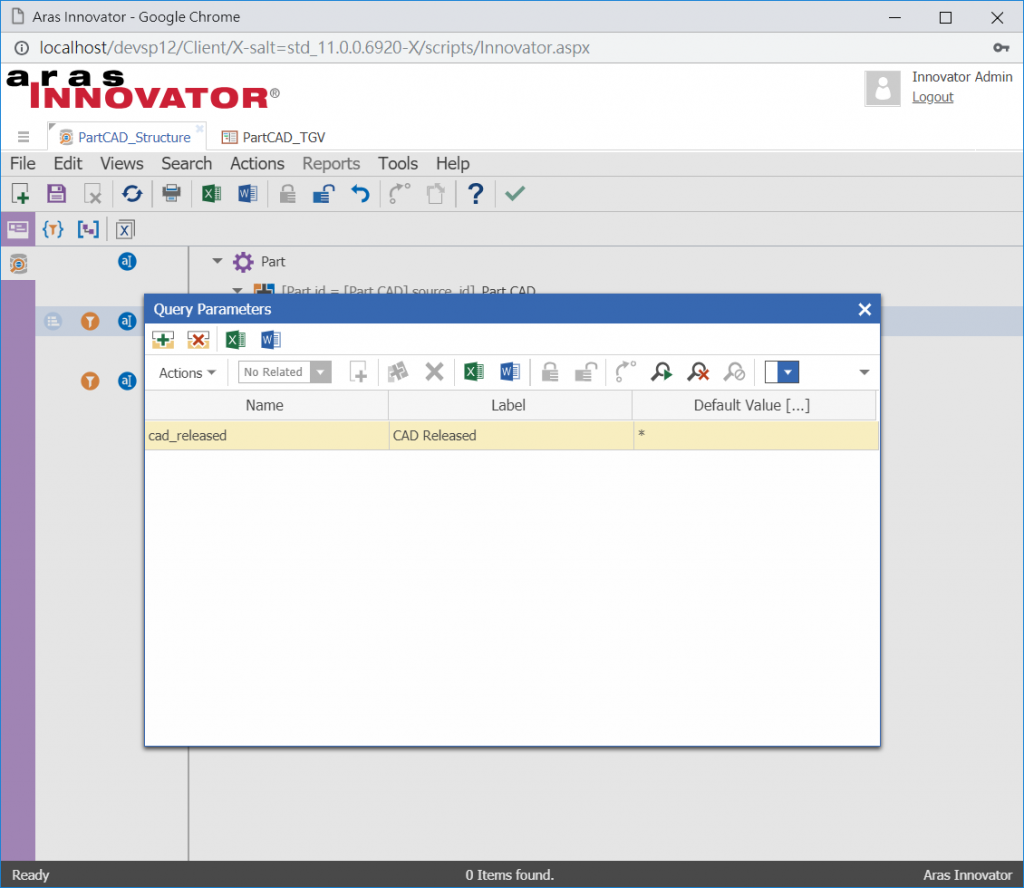This screenshot has width=1024, height=888.
Task: Click the Help question mark icon
Action: tap(475, 194)
